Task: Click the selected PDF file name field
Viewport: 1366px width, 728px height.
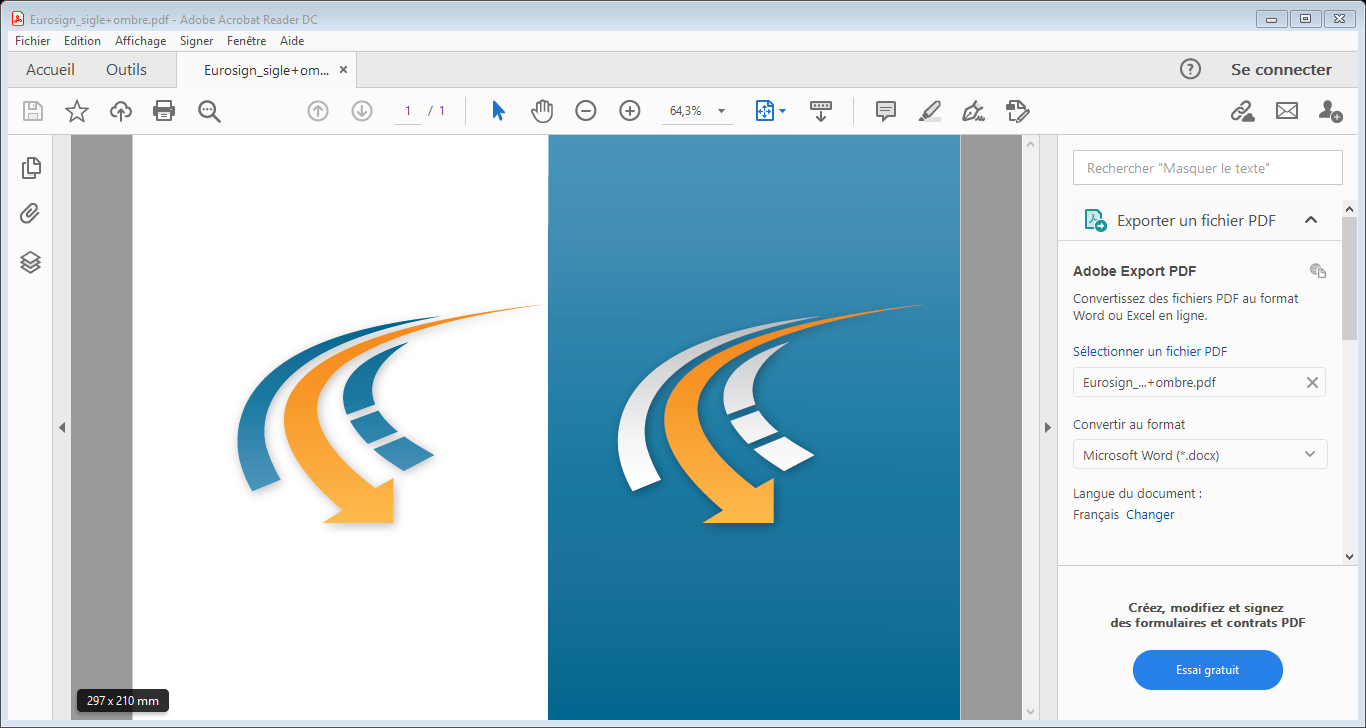Action: tap(1200, 382)
